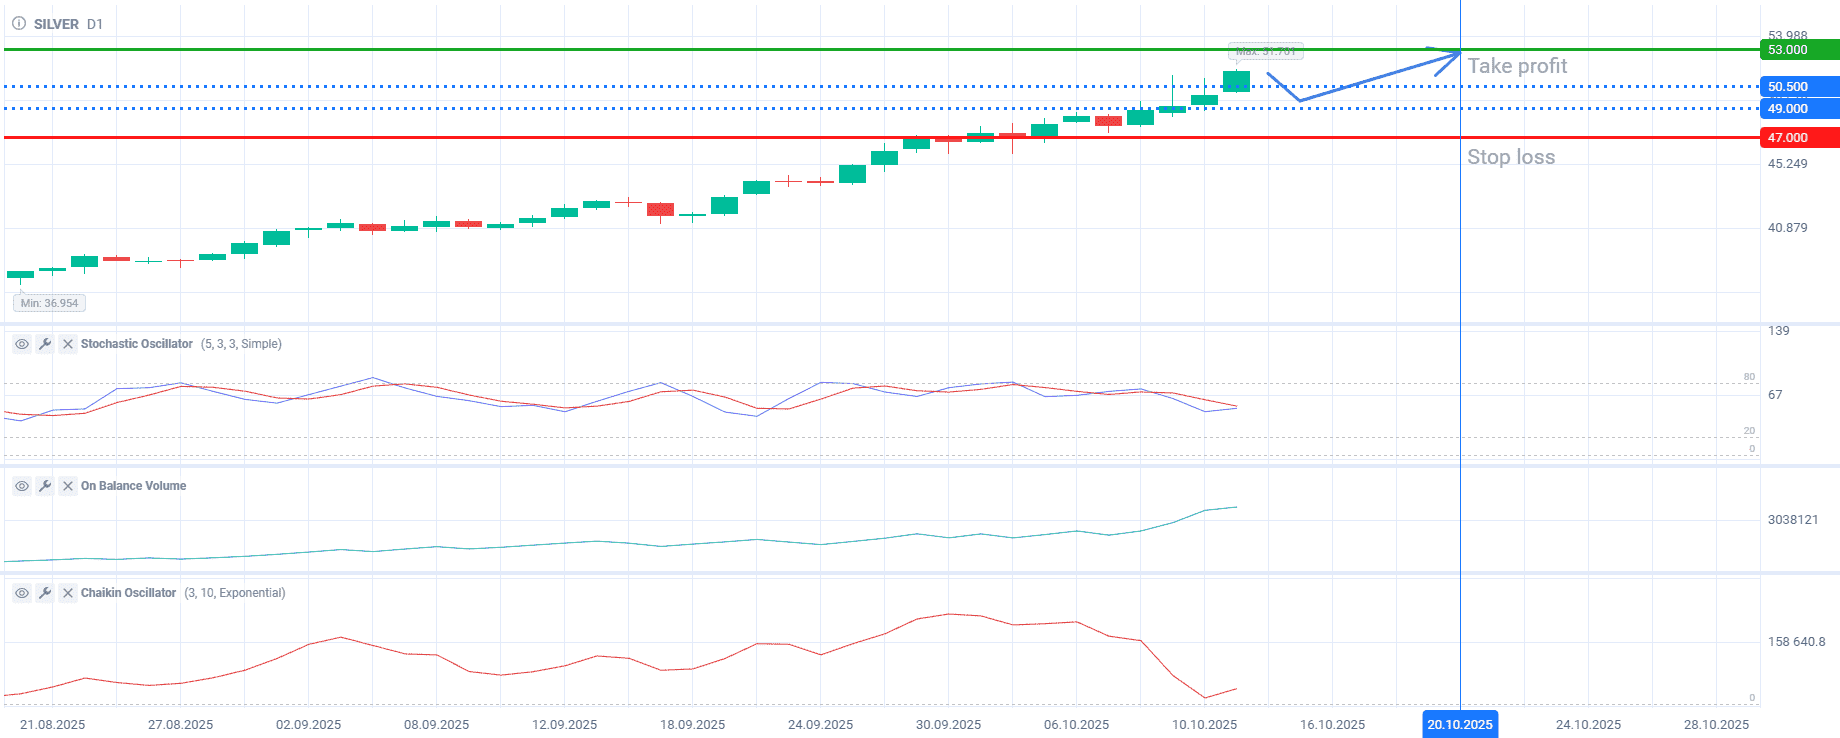Open Stochastic Oscillator settings wrench
This screenshot has height=738, width=1840.
click(x=44, y=344)
